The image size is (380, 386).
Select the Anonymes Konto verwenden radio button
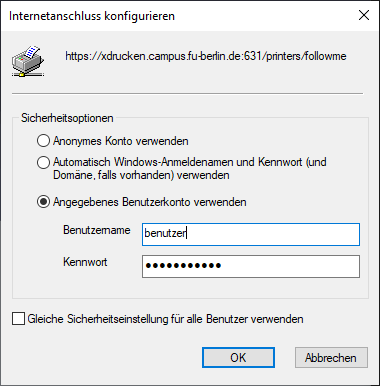point(43,141)
